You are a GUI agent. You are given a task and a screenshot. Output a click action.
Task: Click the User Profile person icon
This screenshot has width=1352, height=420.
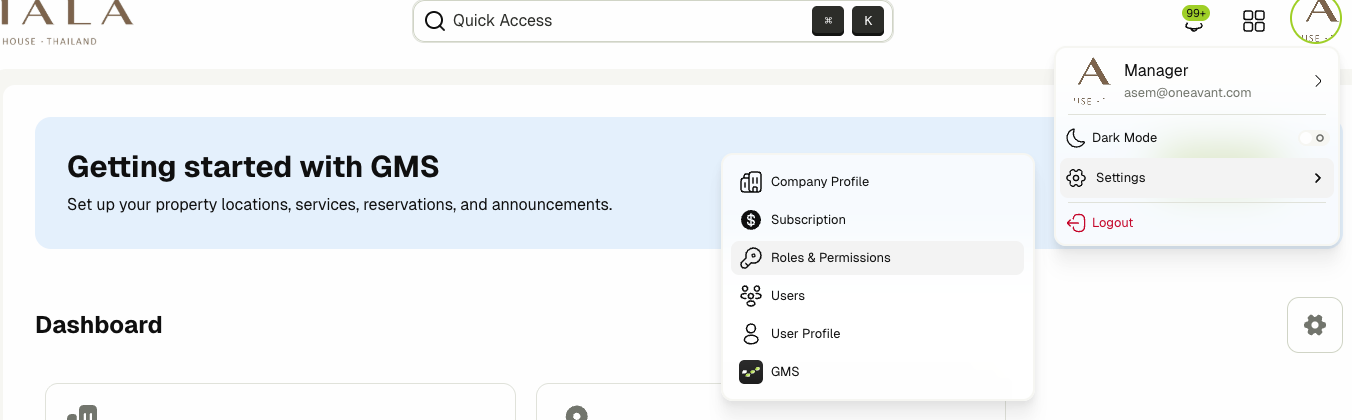pos(750,334)
